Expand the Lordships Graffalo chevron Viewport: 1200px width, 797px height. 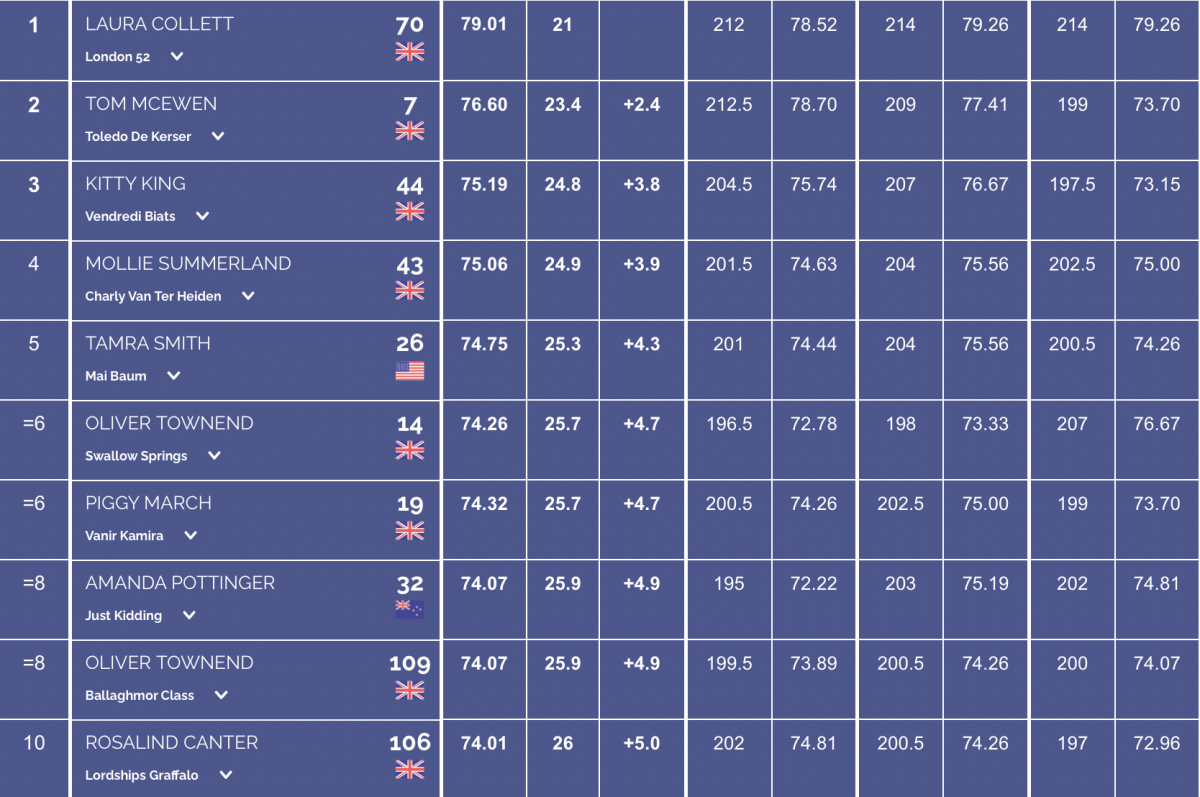click(225, 775)
